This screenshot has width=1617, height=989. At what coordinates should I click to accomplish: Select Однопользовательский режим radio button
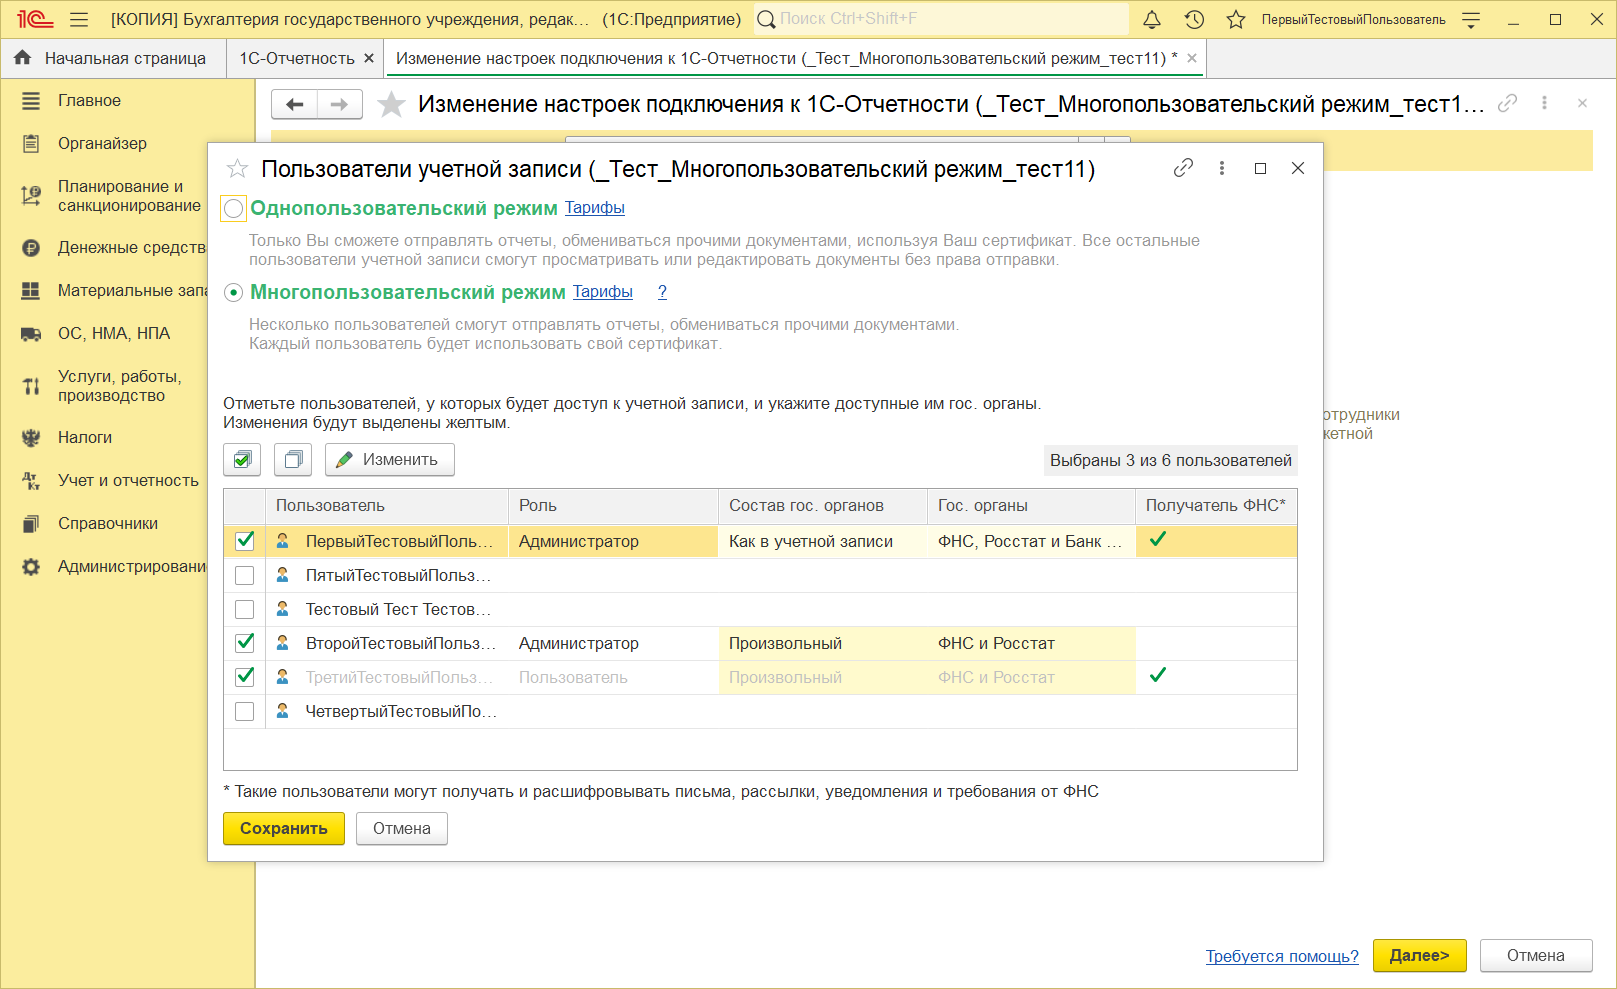(x=233, y=208)
